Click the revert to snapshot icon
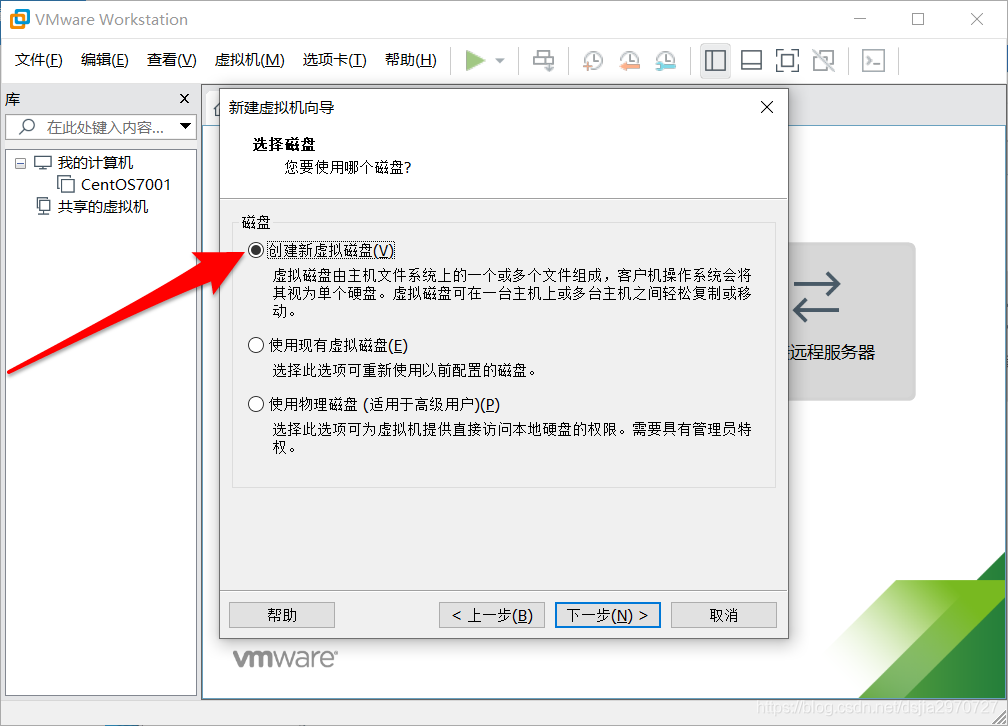Image resolution: width=1008 pixels, height=726 pixels. tap(629, 60)
